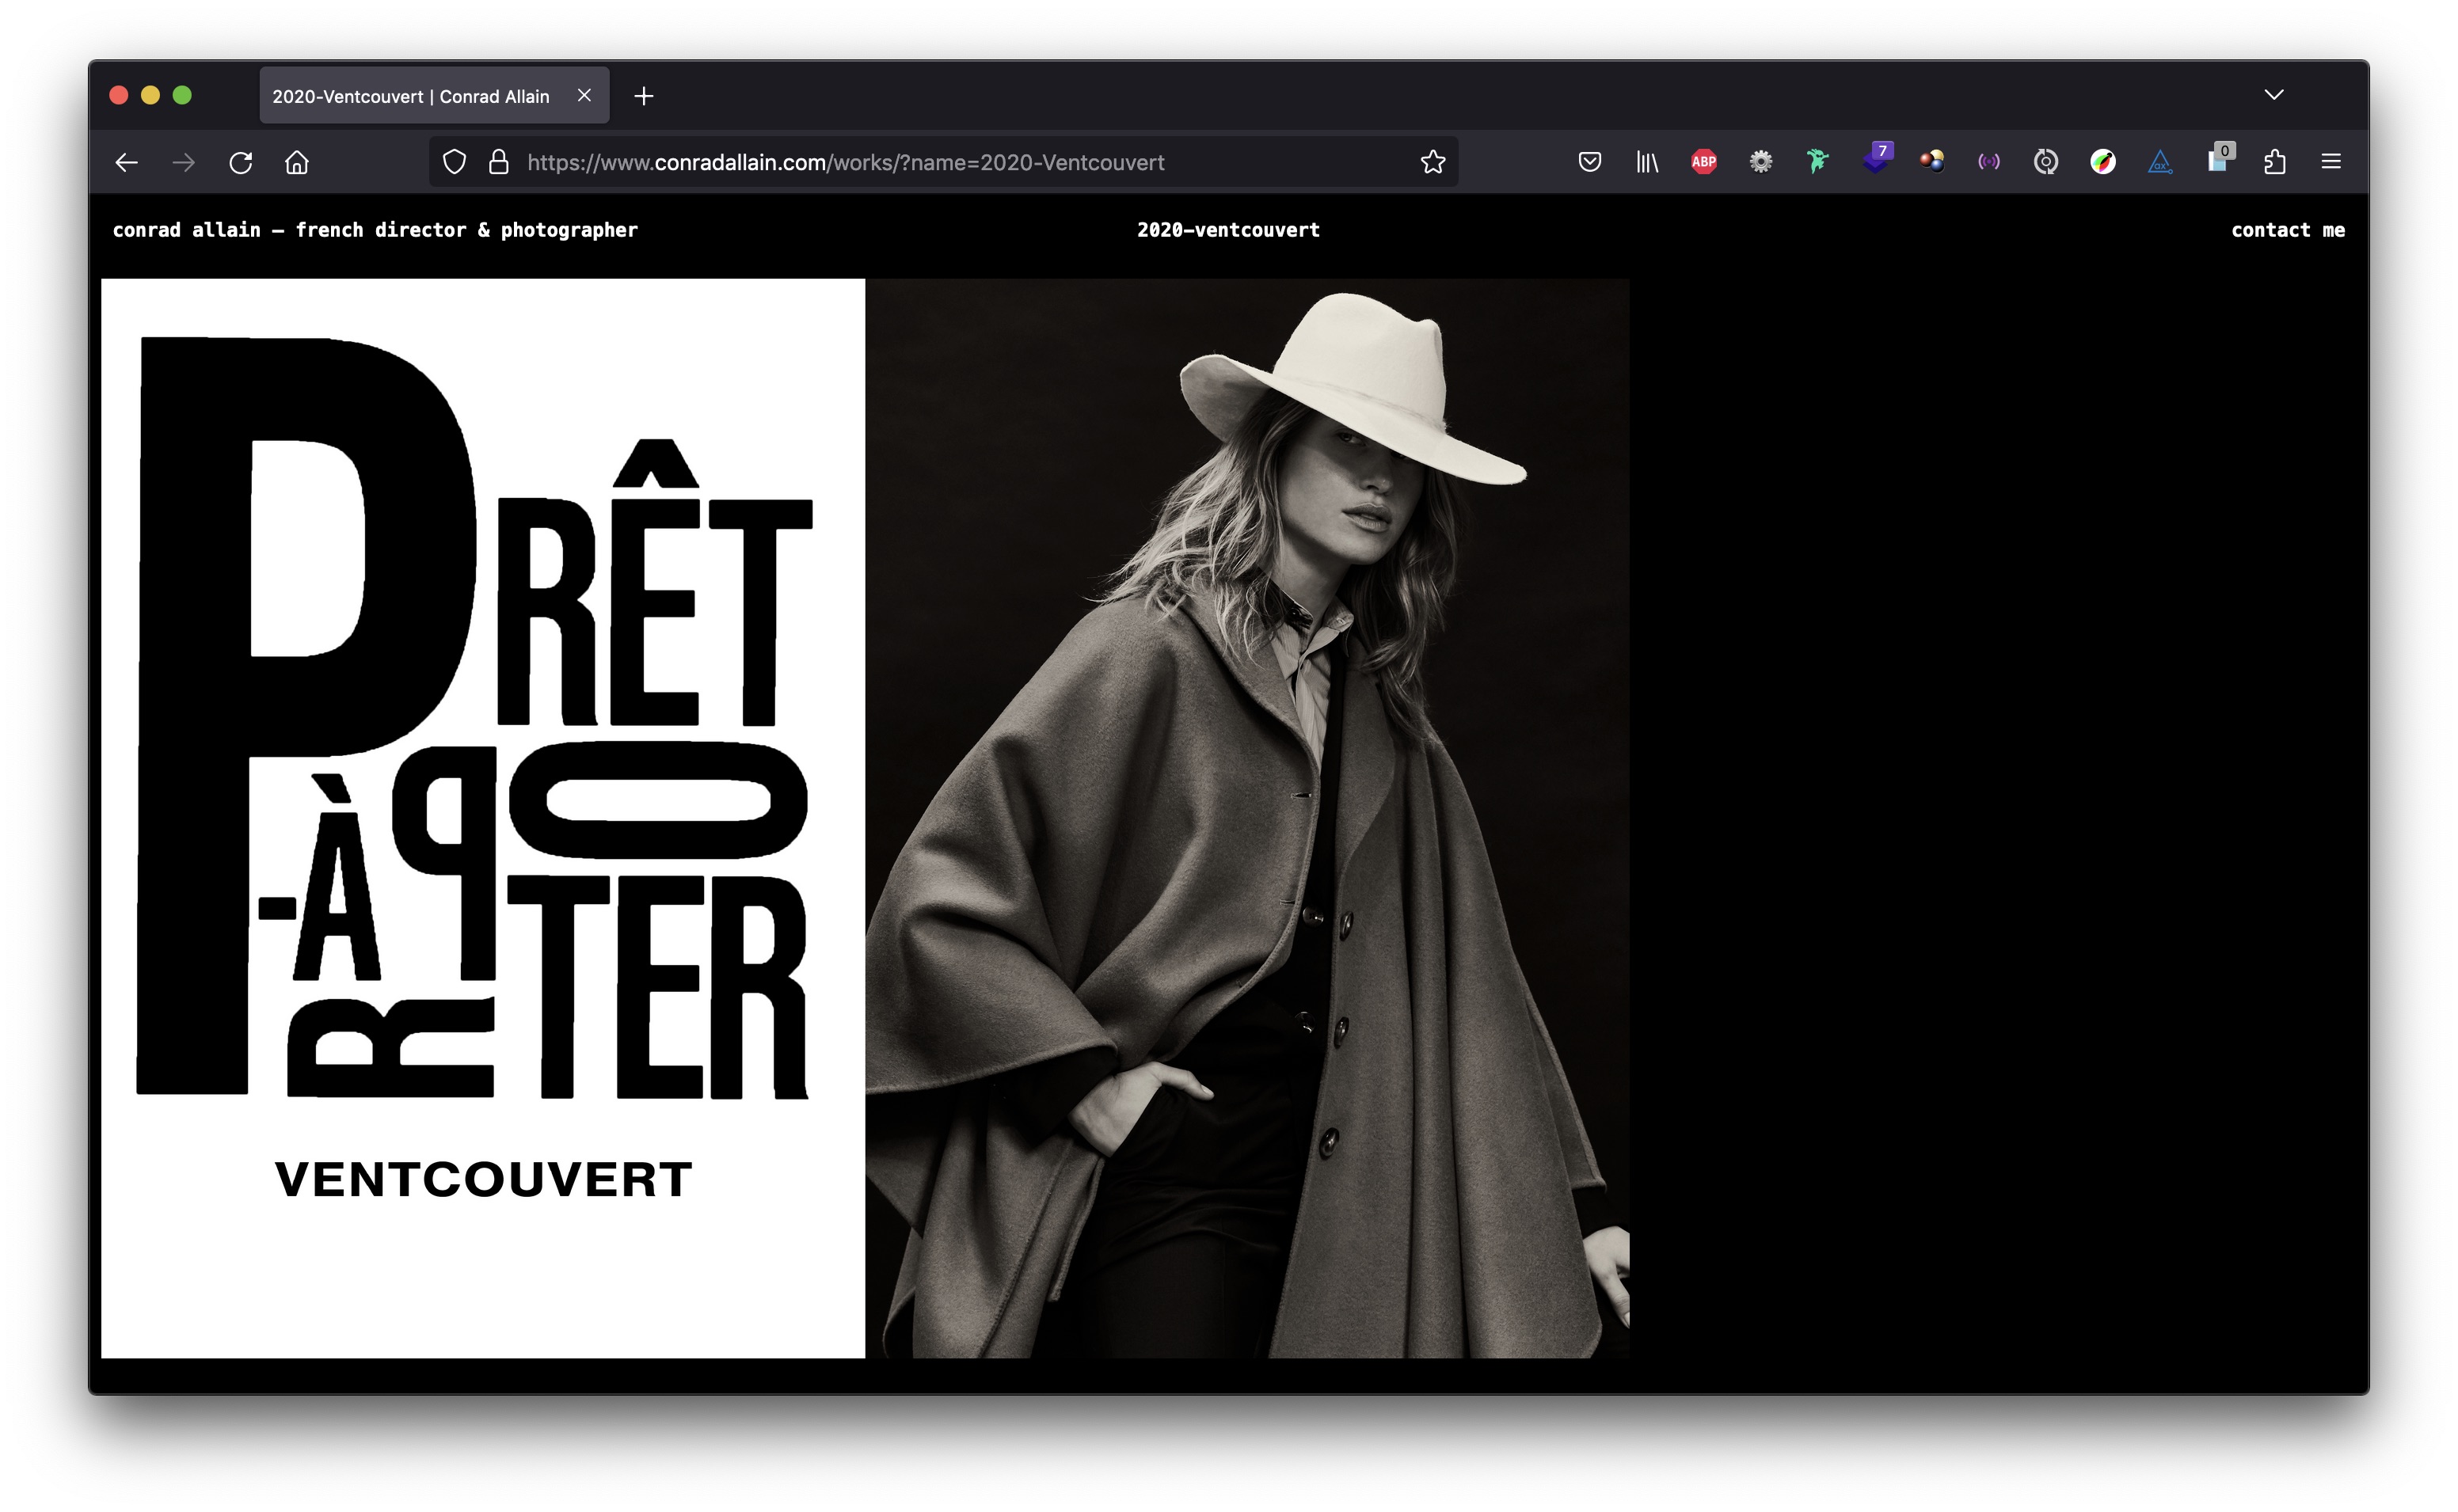Click the circular target extension icon

tap(2046, 162)
